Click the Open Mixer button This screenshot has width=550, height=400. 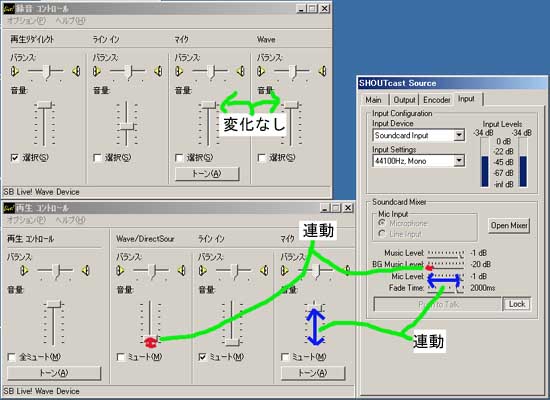coord(509,226)
